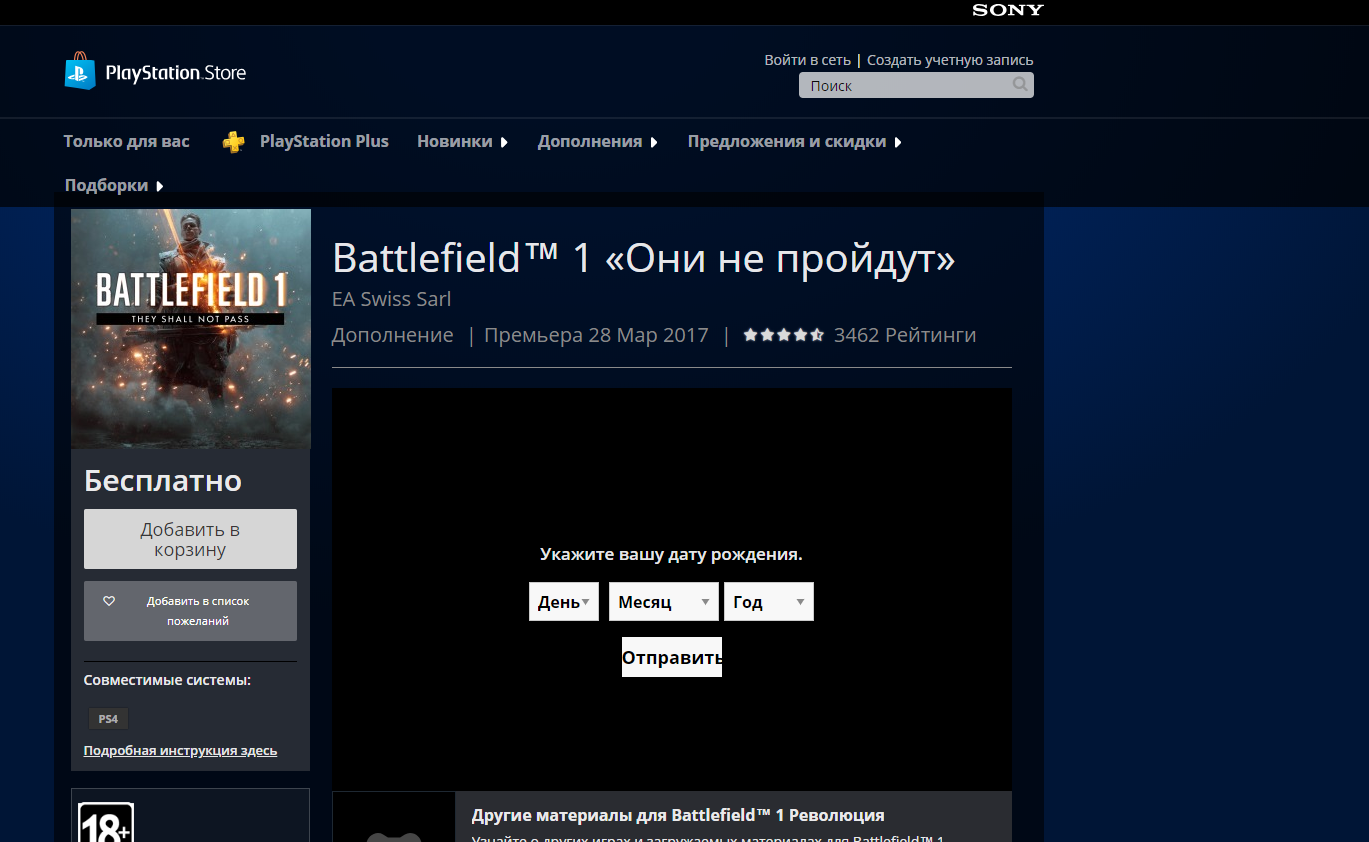This screenshot has width=1369, height=842.
Task: Click the star rating display
Action: point(784,335)
